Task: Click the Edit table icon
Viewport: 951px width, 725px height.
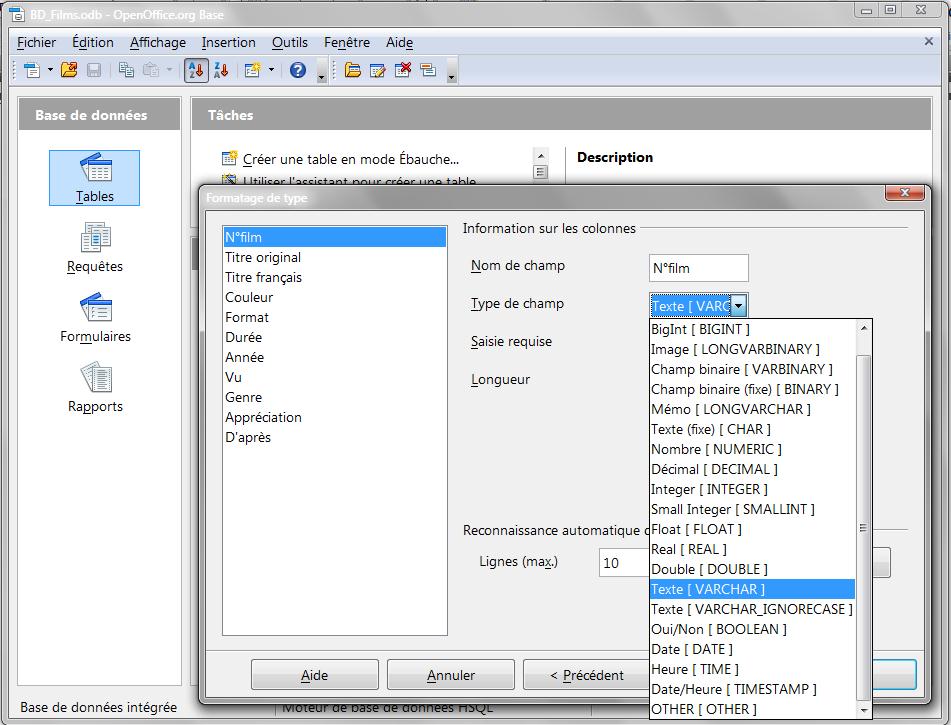Action: 377,70
